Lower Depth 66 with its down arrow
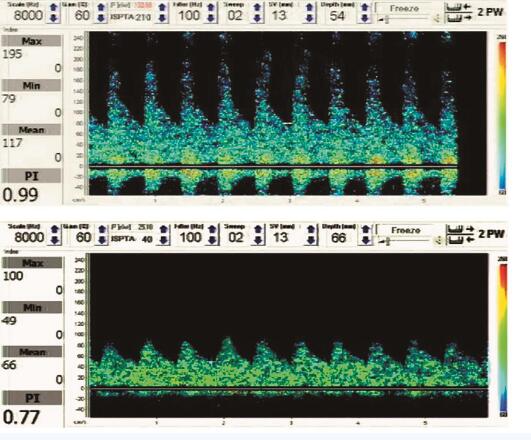The width and height of the screenshot is (531, 440). click(365, 240)
